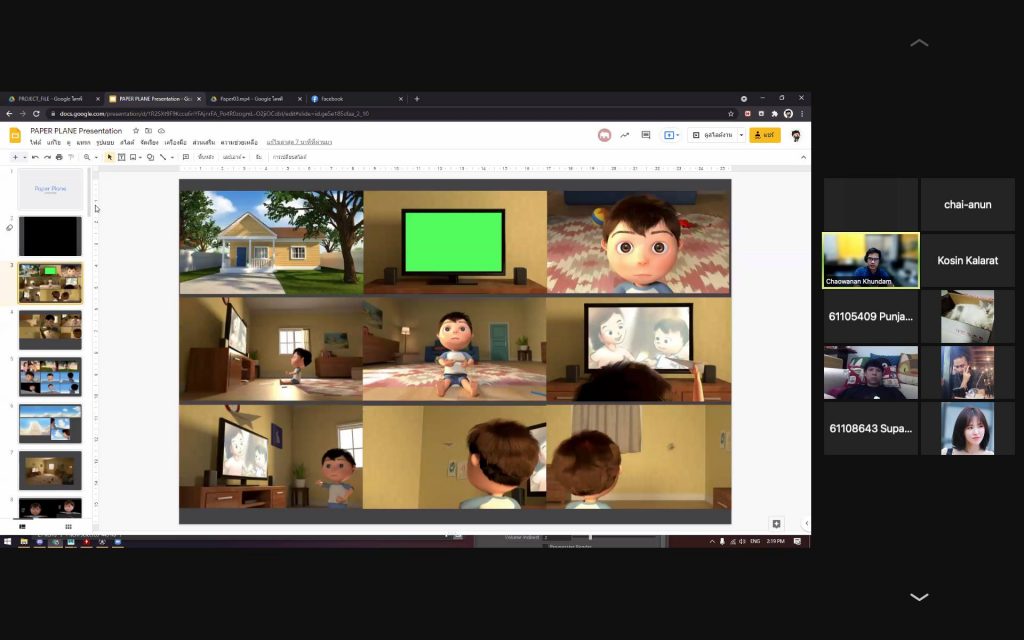Screen dimensions: 1024x640
Task: Click the activity dashboard trend icon
Action: click(625, 135)
